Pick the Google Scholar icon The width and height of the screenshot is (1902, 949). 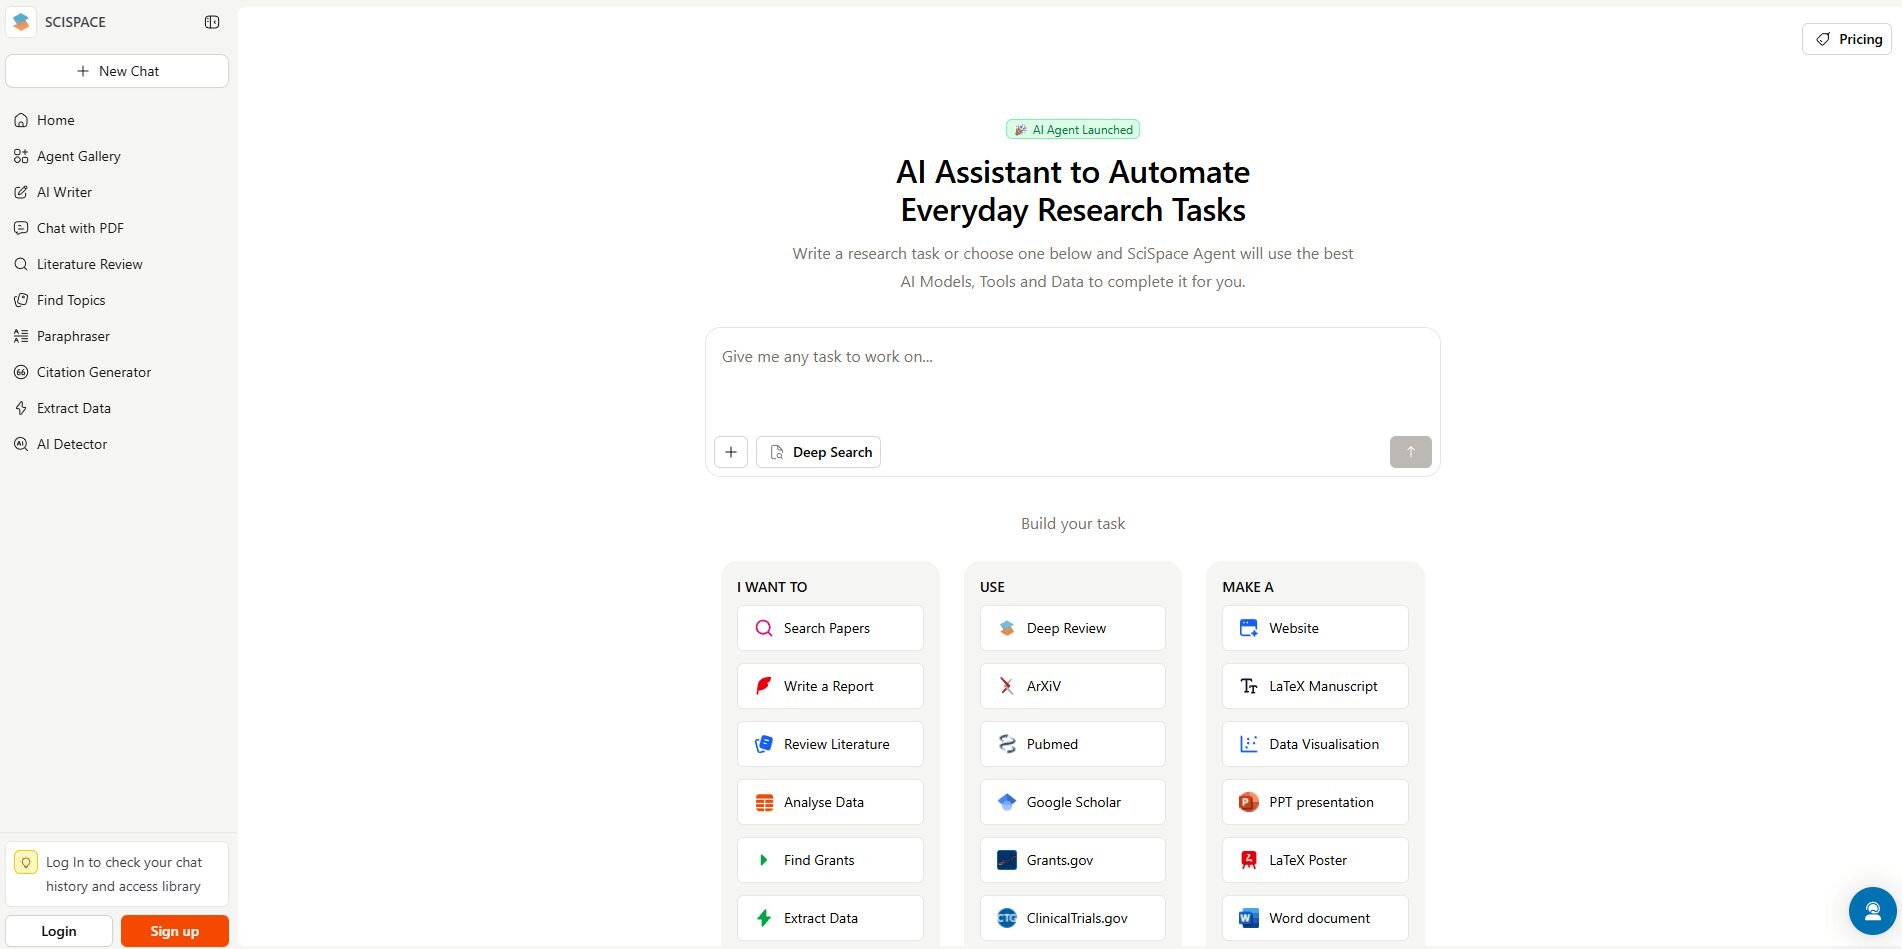click(1007, 802)
